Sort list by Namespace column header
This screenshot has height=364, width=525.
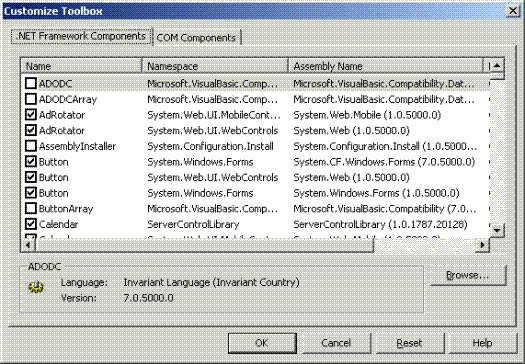coord(215,66)
